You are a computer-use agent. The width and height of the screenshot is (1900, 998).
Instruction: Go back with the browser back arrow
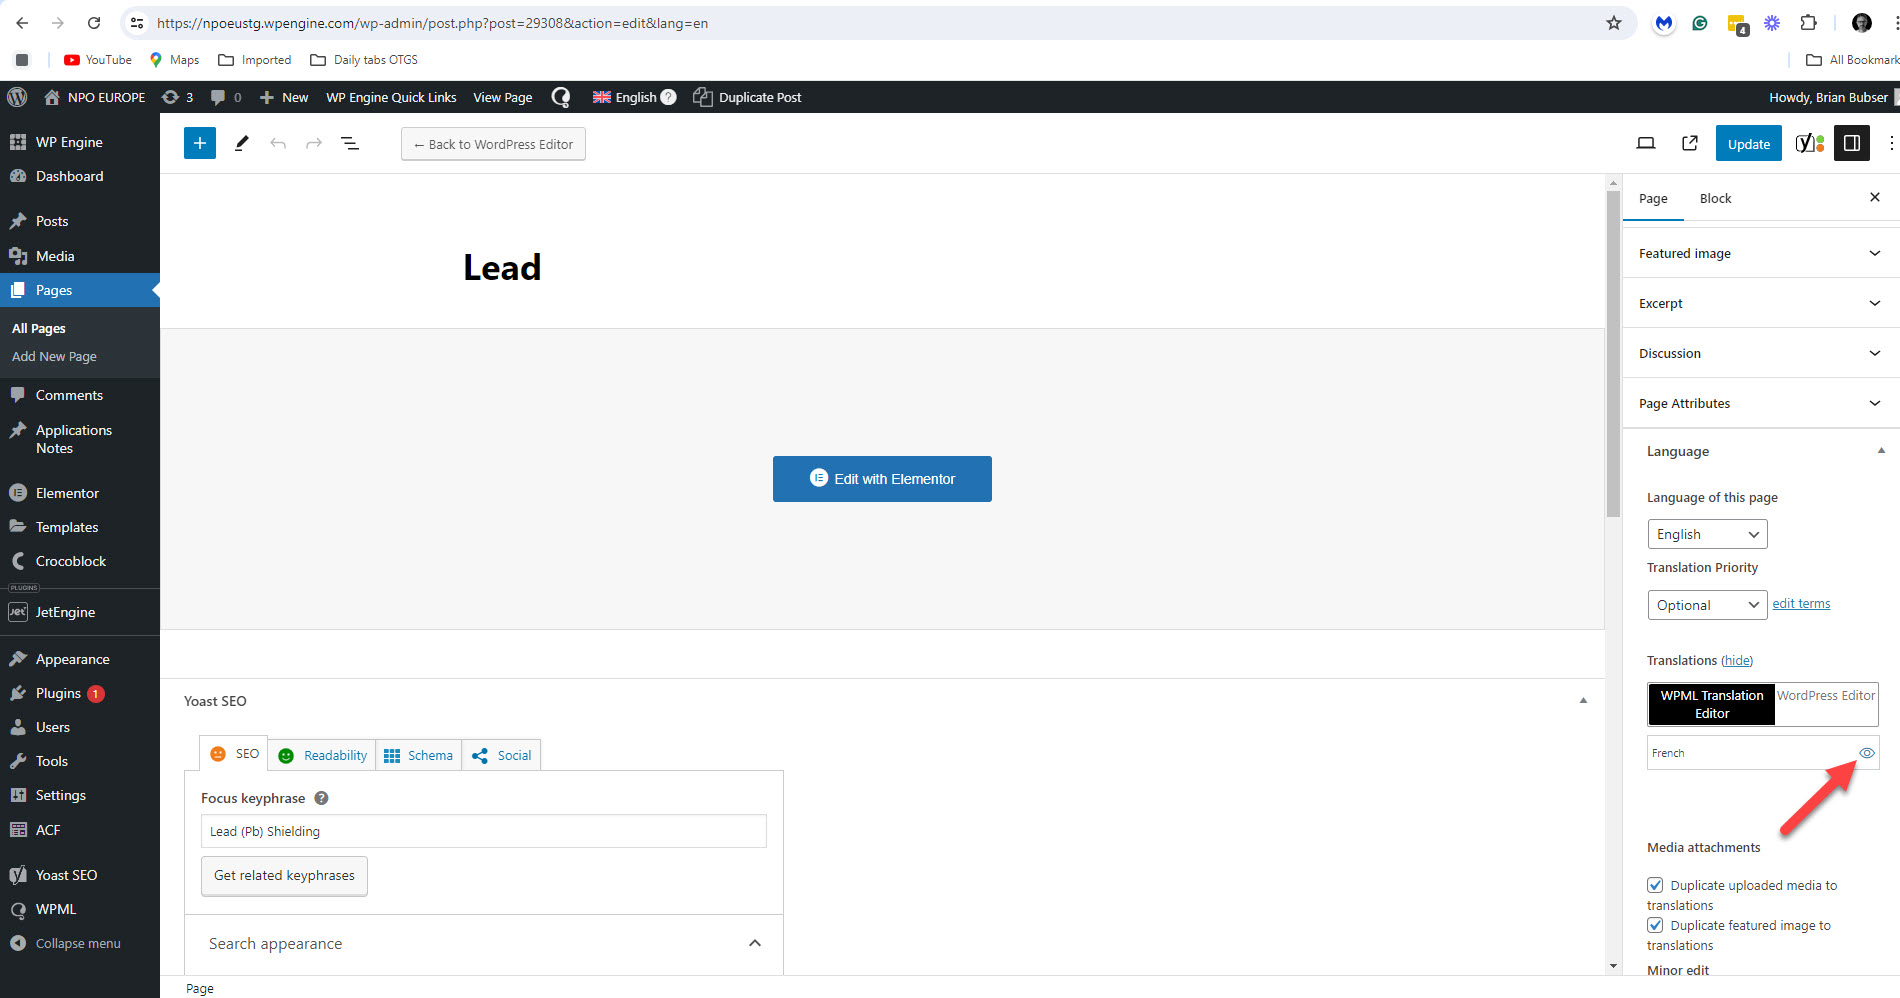pyautogui.click(x=22, y=23)
